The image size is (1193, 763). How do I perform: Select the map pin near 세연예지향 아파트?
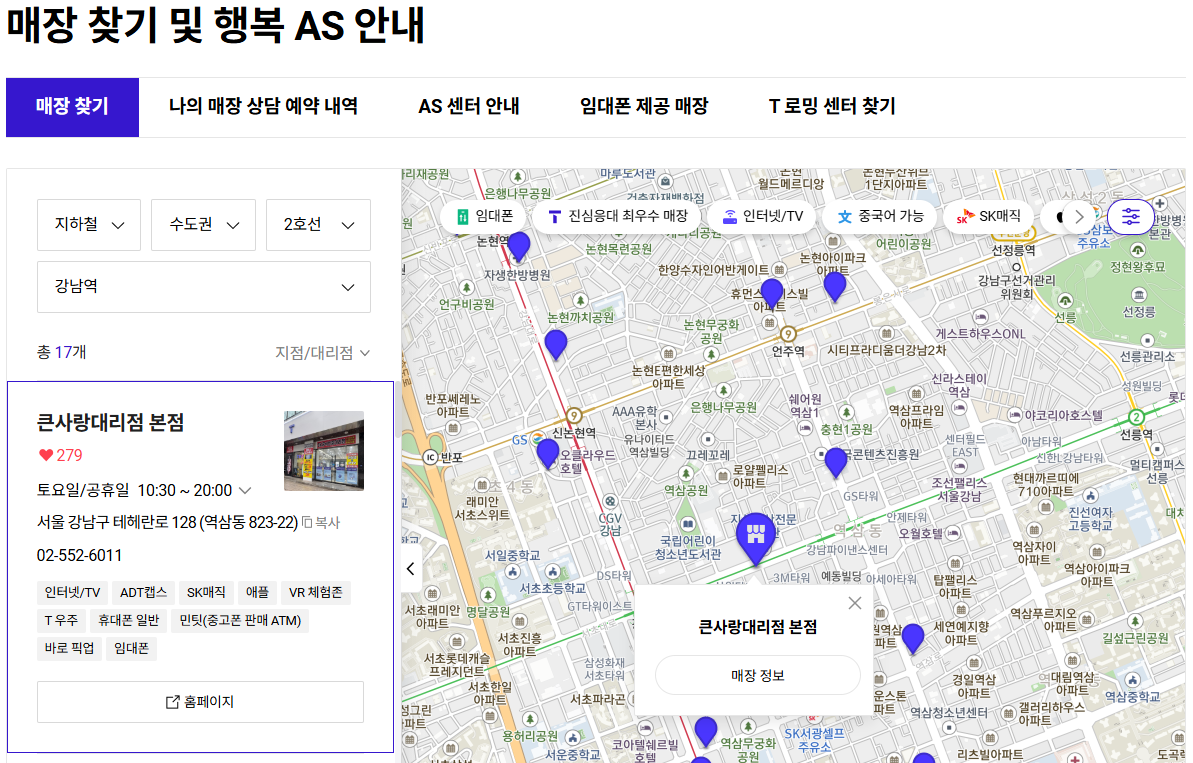(912, 638)
